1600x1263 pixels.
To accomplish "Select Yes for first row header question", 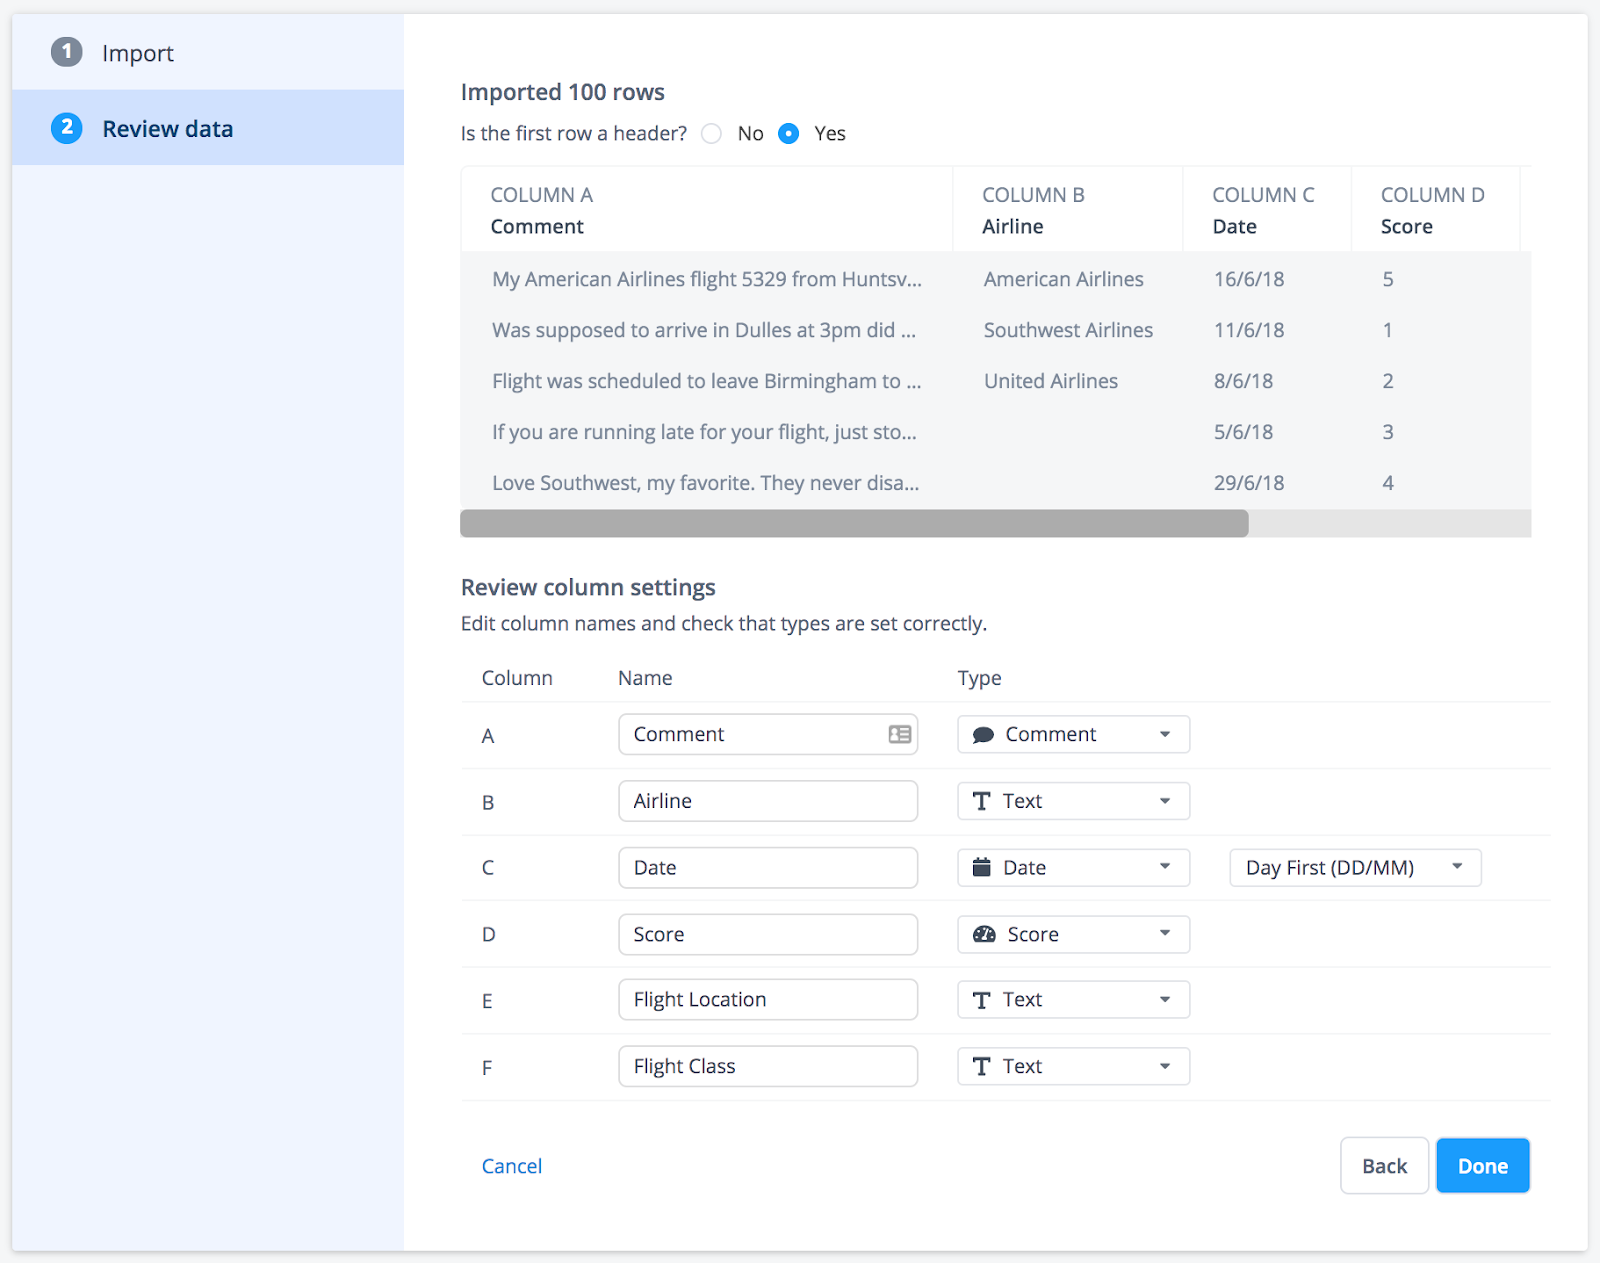I will (788, 133).
